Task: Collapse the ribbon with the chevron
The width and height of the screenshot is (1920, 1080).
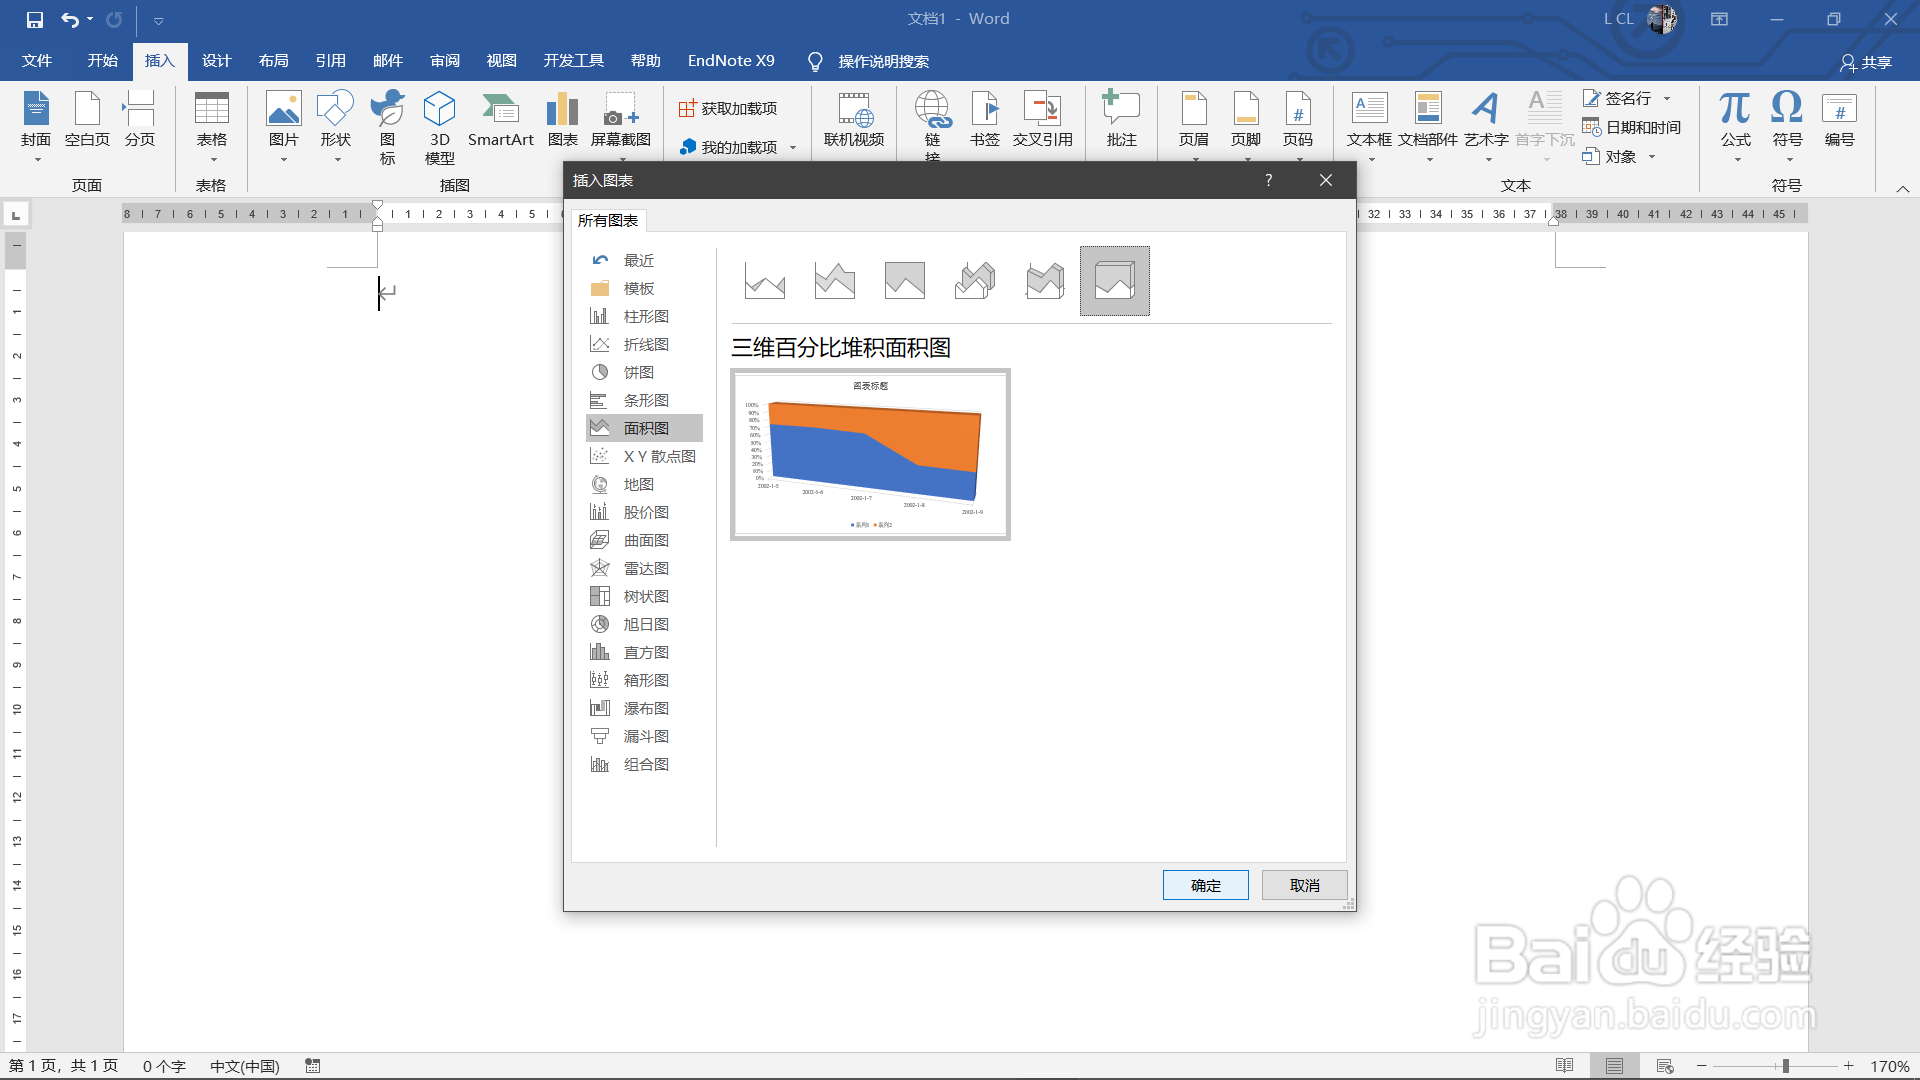Action: [1903, 188]
